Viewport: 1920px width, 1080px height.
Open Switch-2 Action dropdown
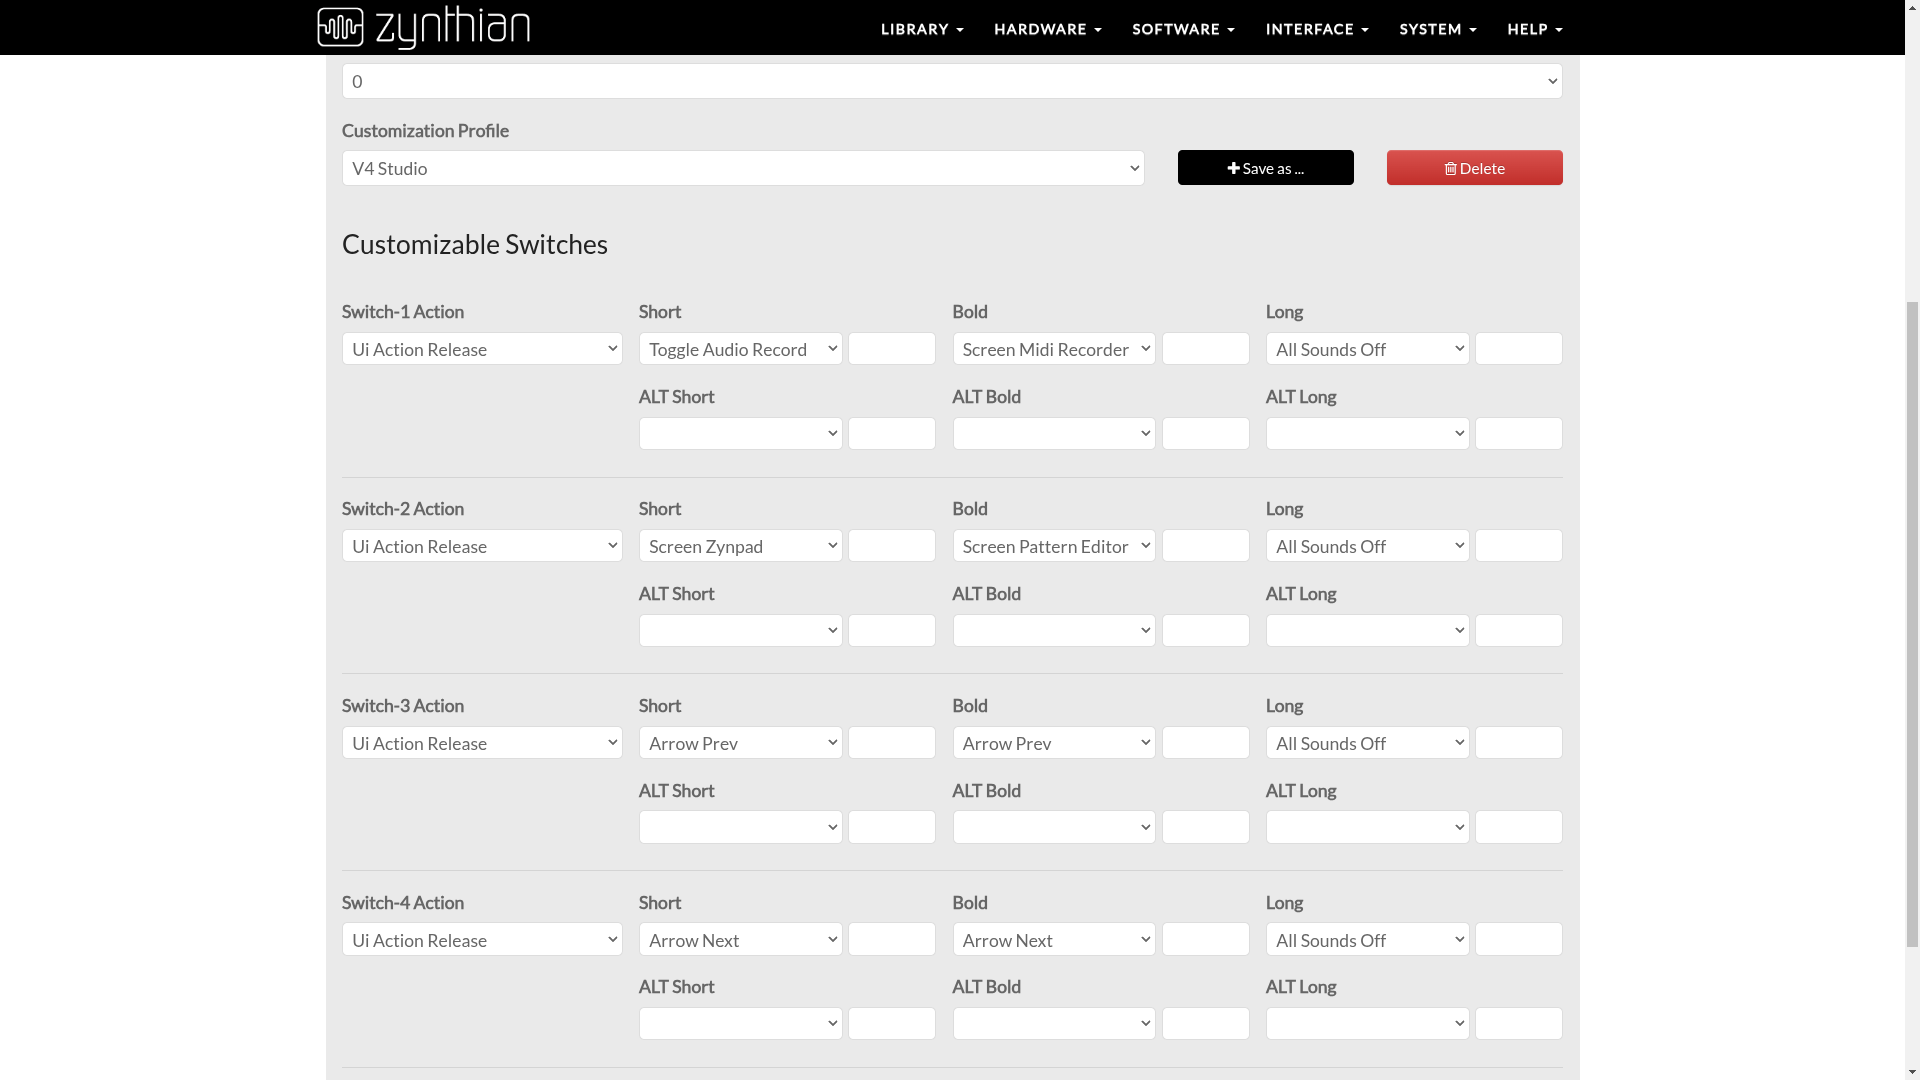point(482,546)
